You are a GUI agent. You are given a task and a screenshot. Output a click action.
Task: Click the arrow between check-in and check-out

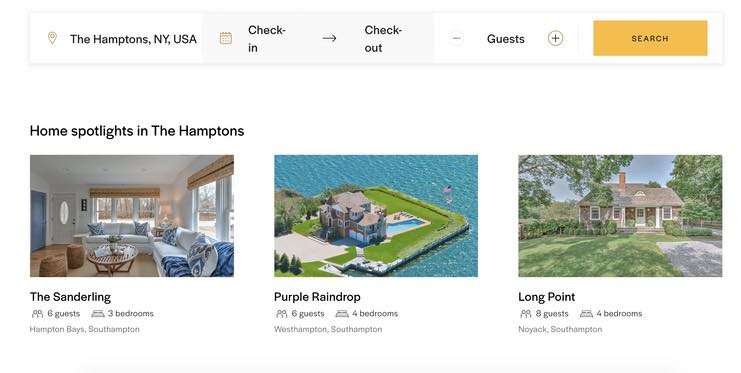(x=329, y=38)
